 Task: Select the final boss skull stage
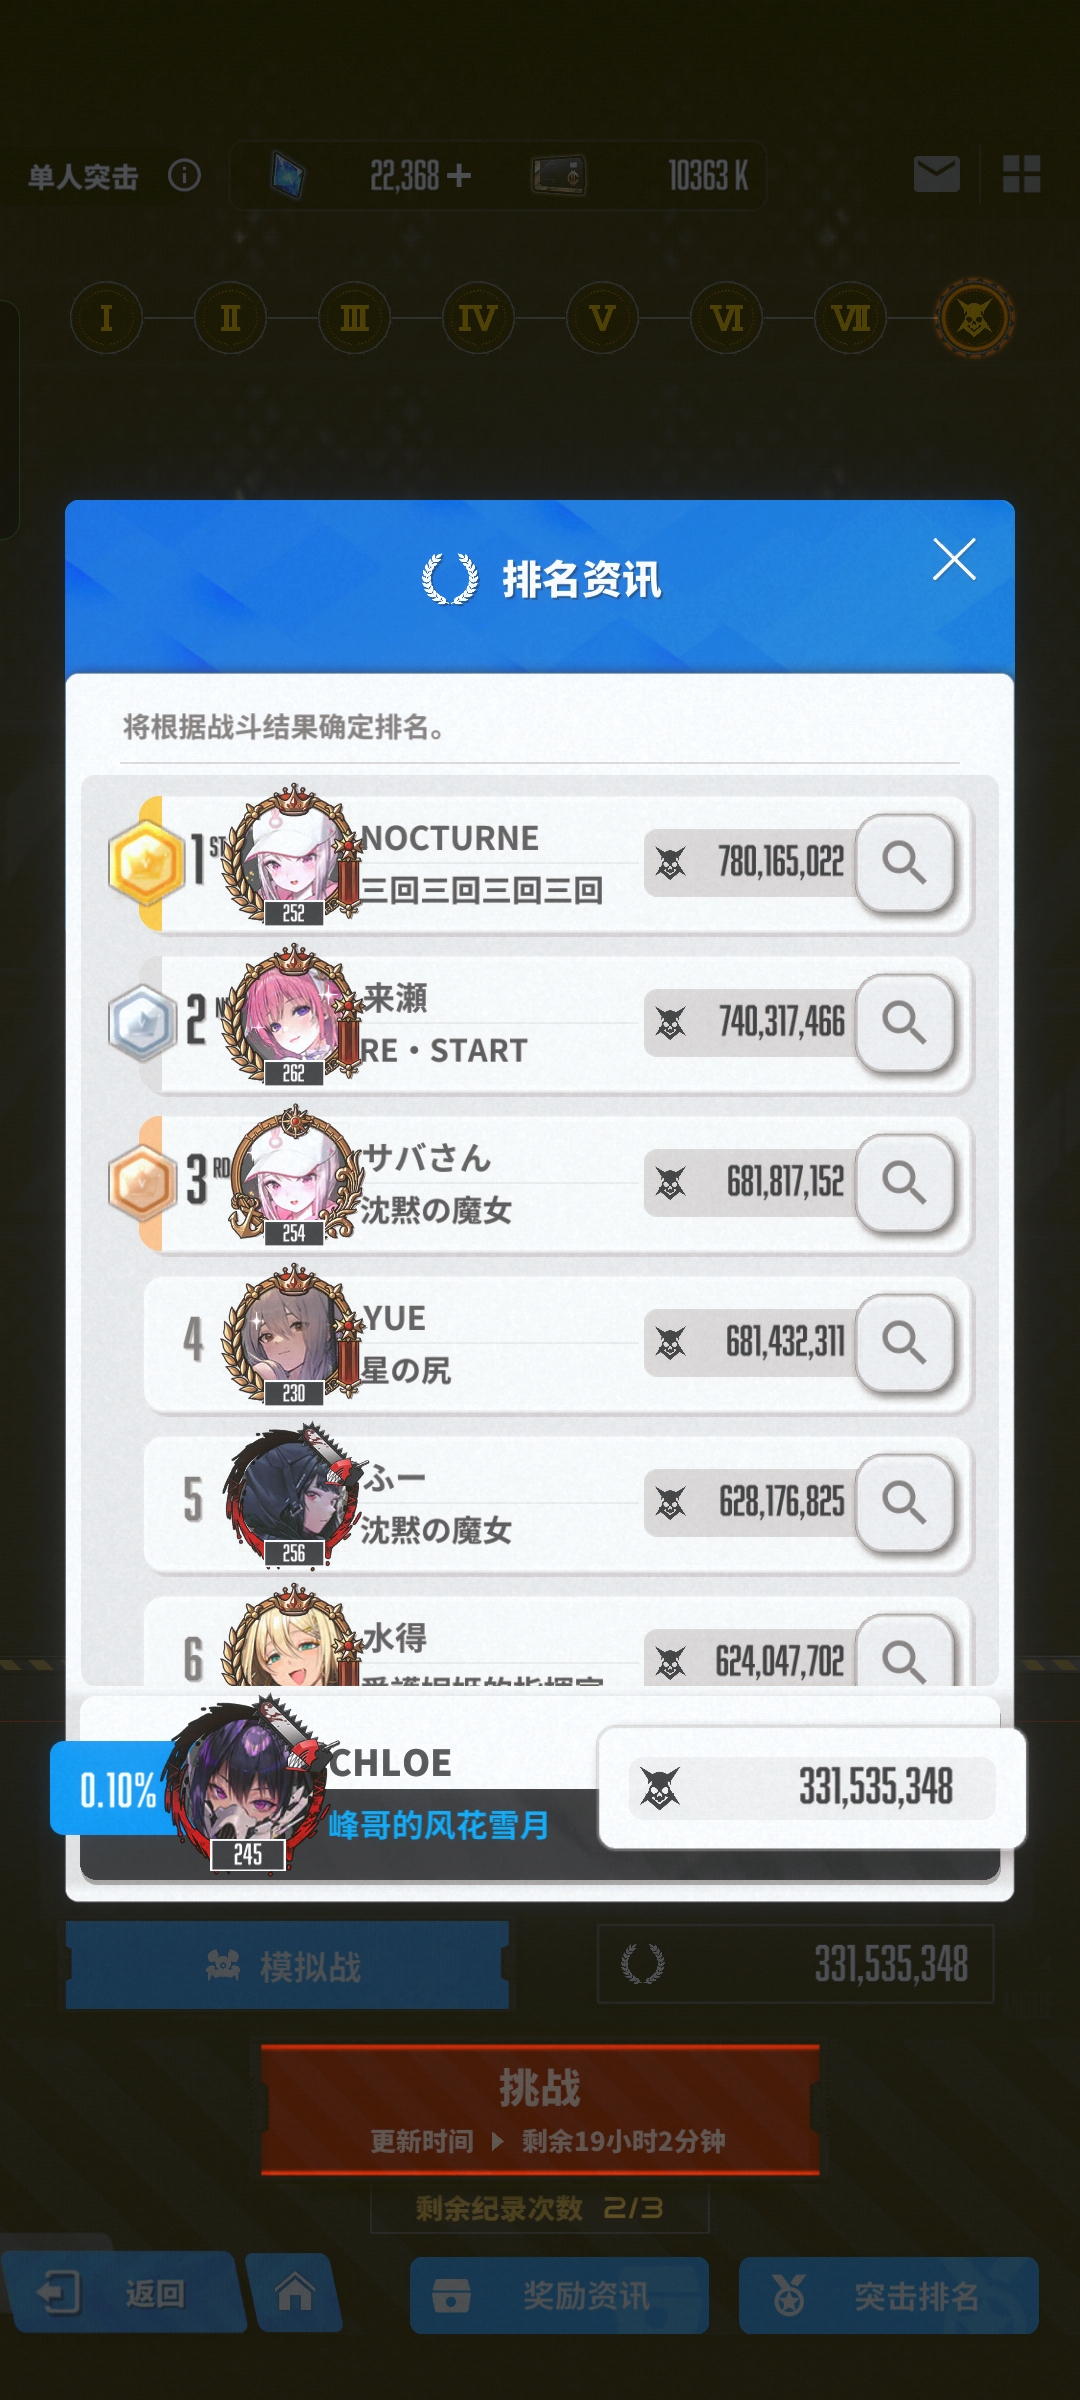pyautogui.click(x=974, y=318)
